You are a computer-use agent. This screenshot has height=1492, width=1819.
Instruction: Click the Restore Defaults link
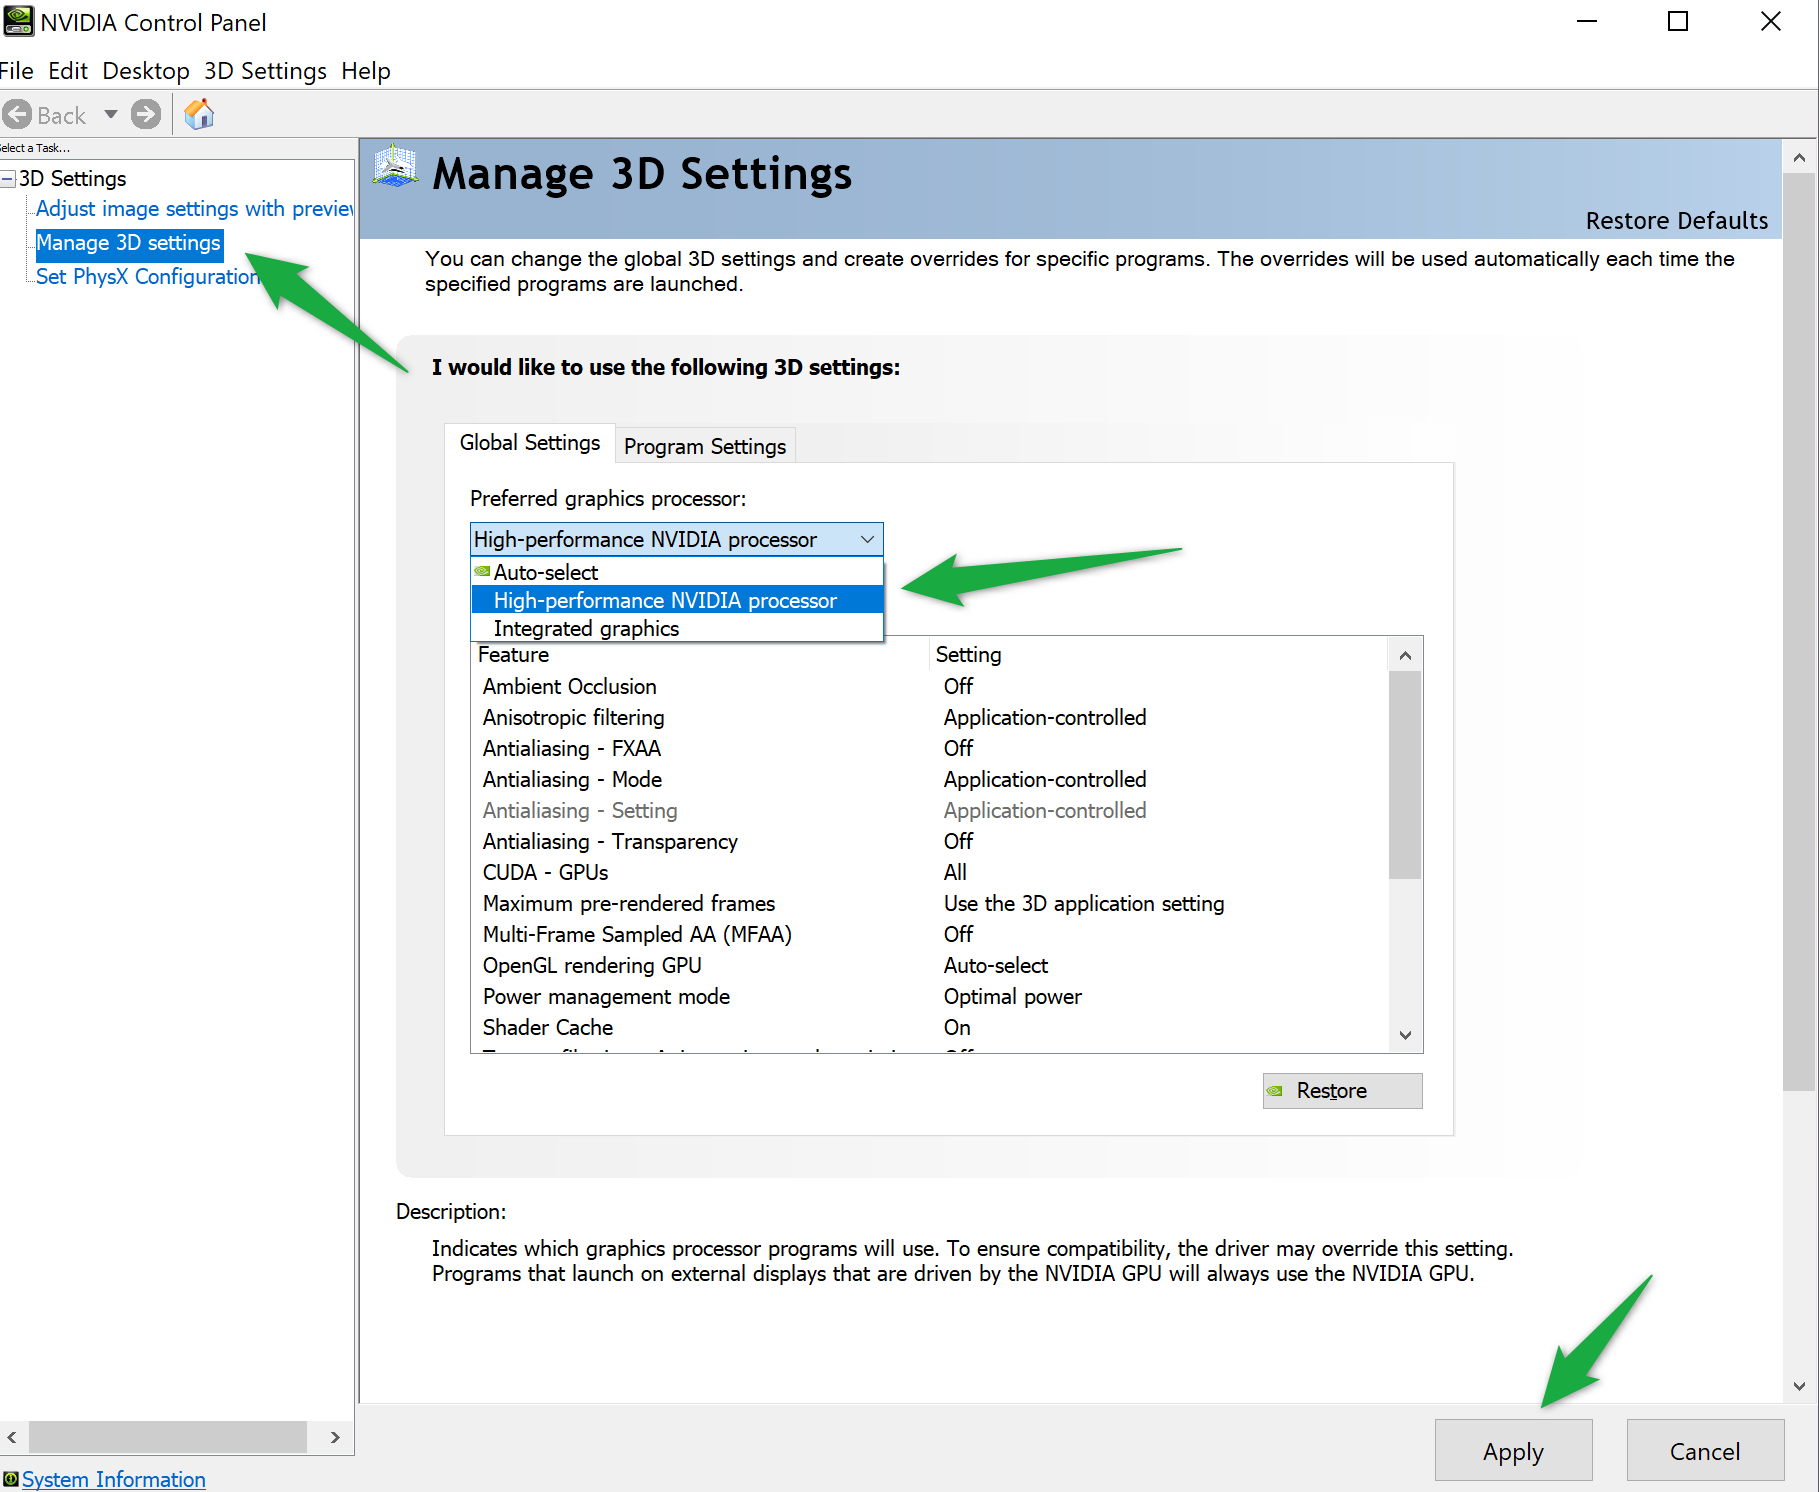1676,221
